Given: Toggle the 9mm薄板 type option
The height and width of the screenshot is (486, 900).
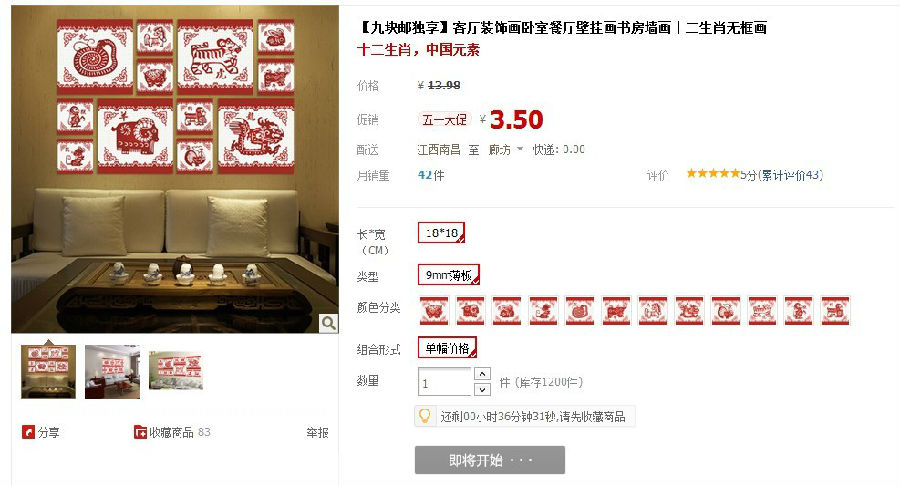Looking at the screenshot, I should coord(448,275).
